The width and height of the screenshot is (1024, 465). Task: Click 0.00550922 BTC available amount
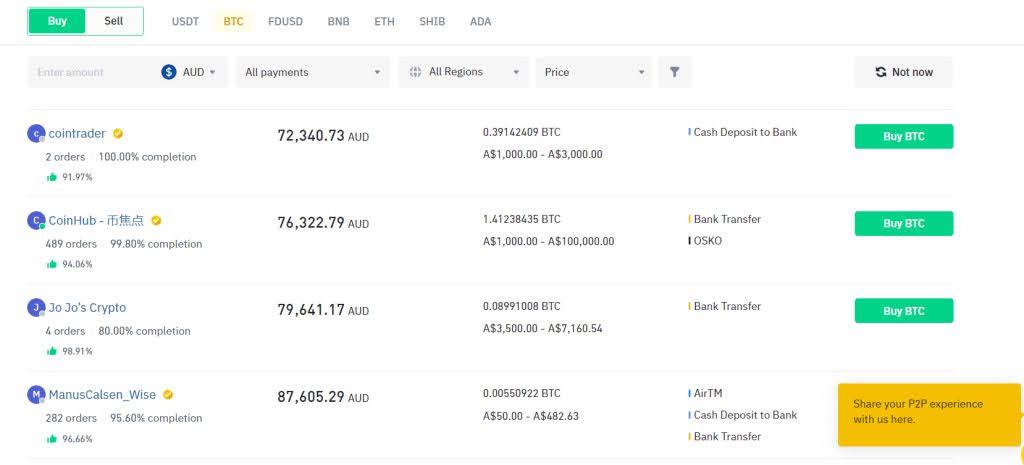pyautogui.click(x=522, y=394)
